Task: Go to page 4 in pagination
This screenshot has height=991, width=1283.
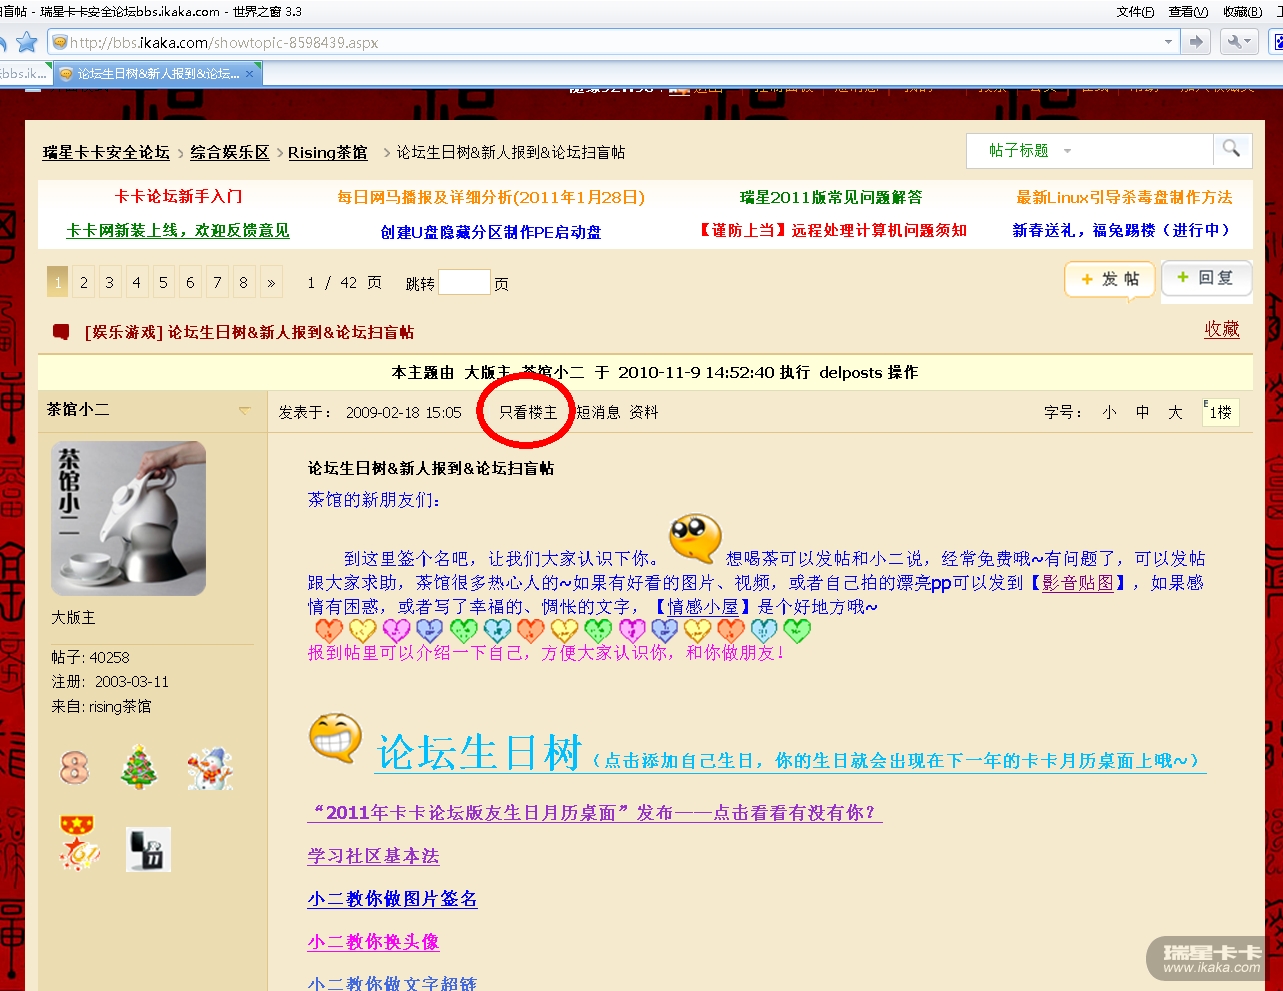Action: pyautogui.click(x=137, y=282)
